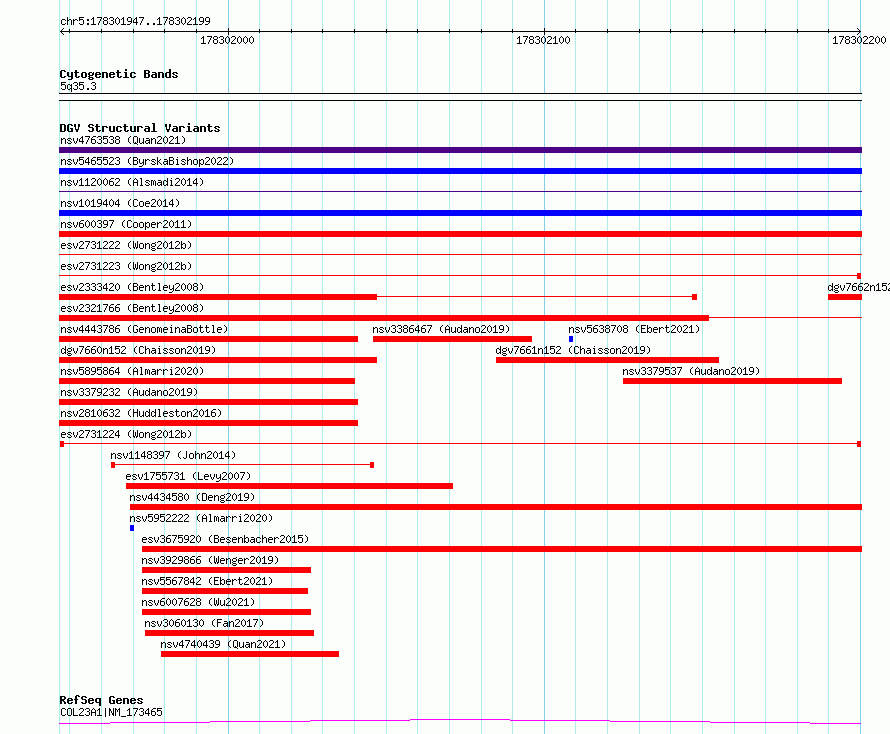Click the nsv1019404 (Coe2014) label

point(120,203)
